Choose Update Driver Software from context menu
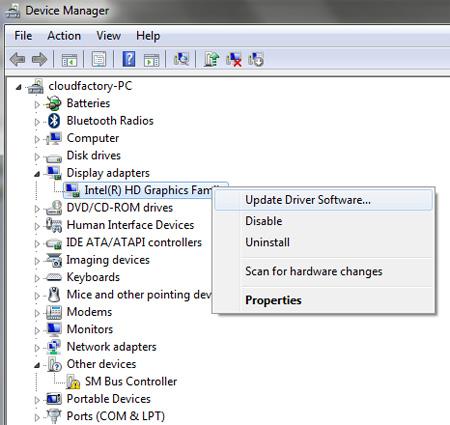450x425 pixels. pos(323,200)
